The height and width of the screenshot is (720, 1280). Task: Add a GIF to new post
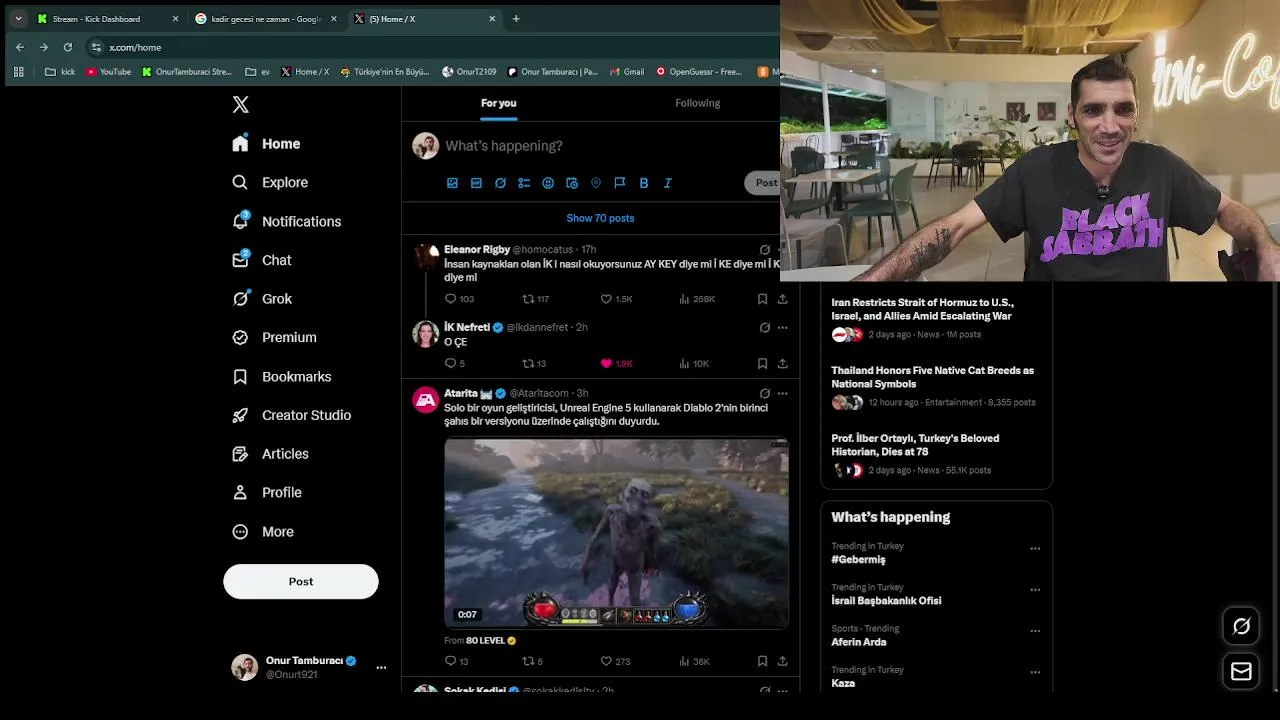tap(476, 183)
